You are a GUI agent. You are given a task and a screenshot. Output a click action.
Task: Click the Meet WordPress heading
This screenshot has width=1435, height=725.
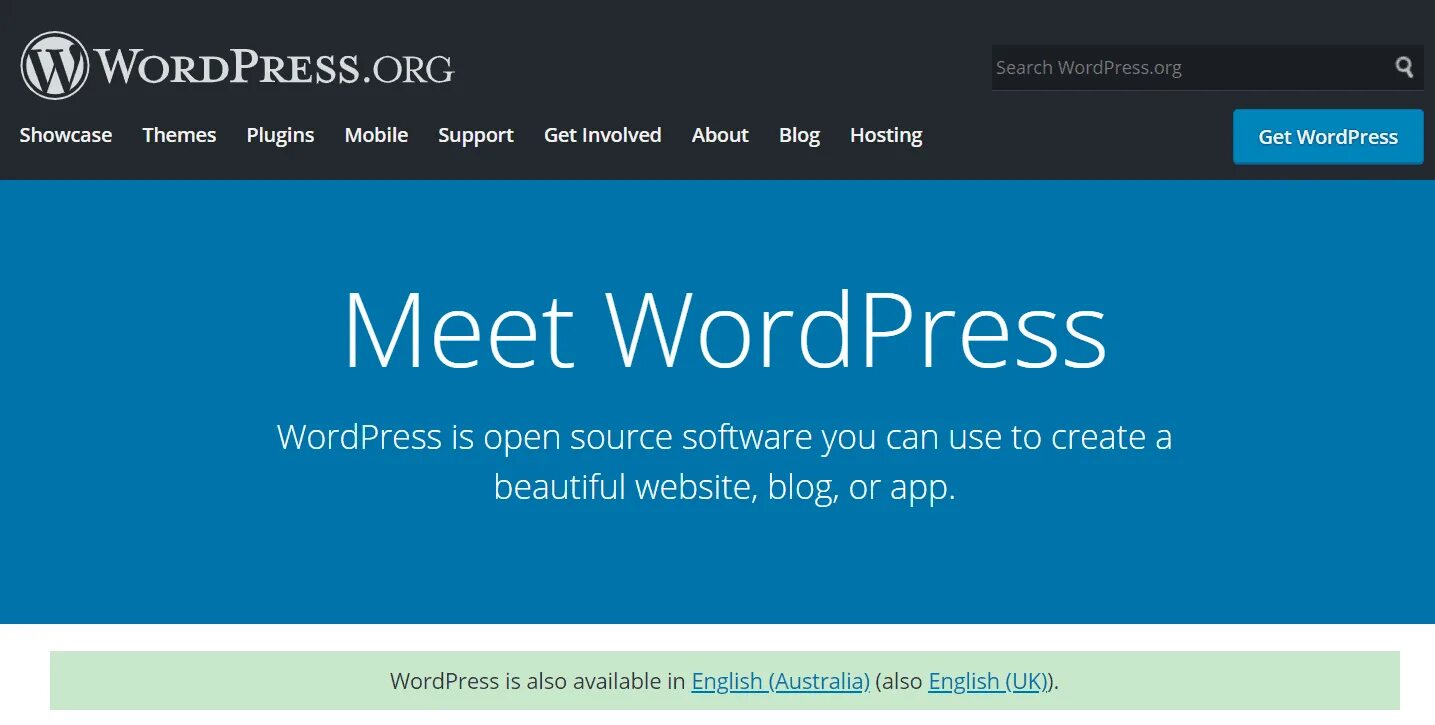[725, 330]
